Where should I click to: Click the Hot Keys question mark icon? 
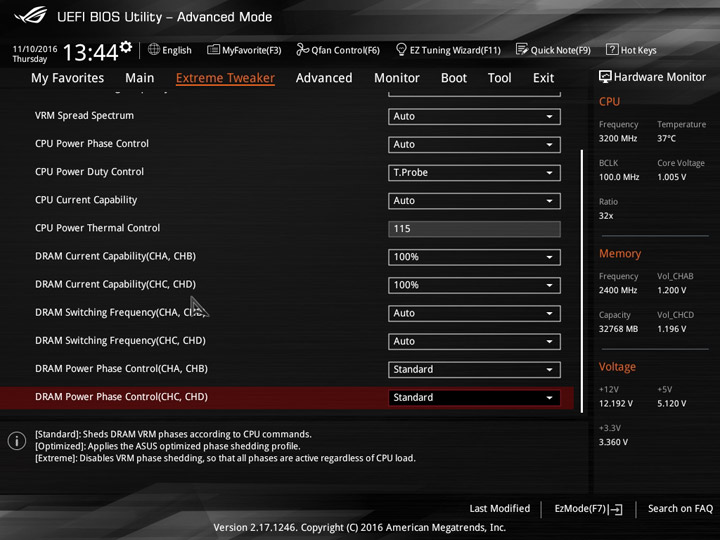612,49
